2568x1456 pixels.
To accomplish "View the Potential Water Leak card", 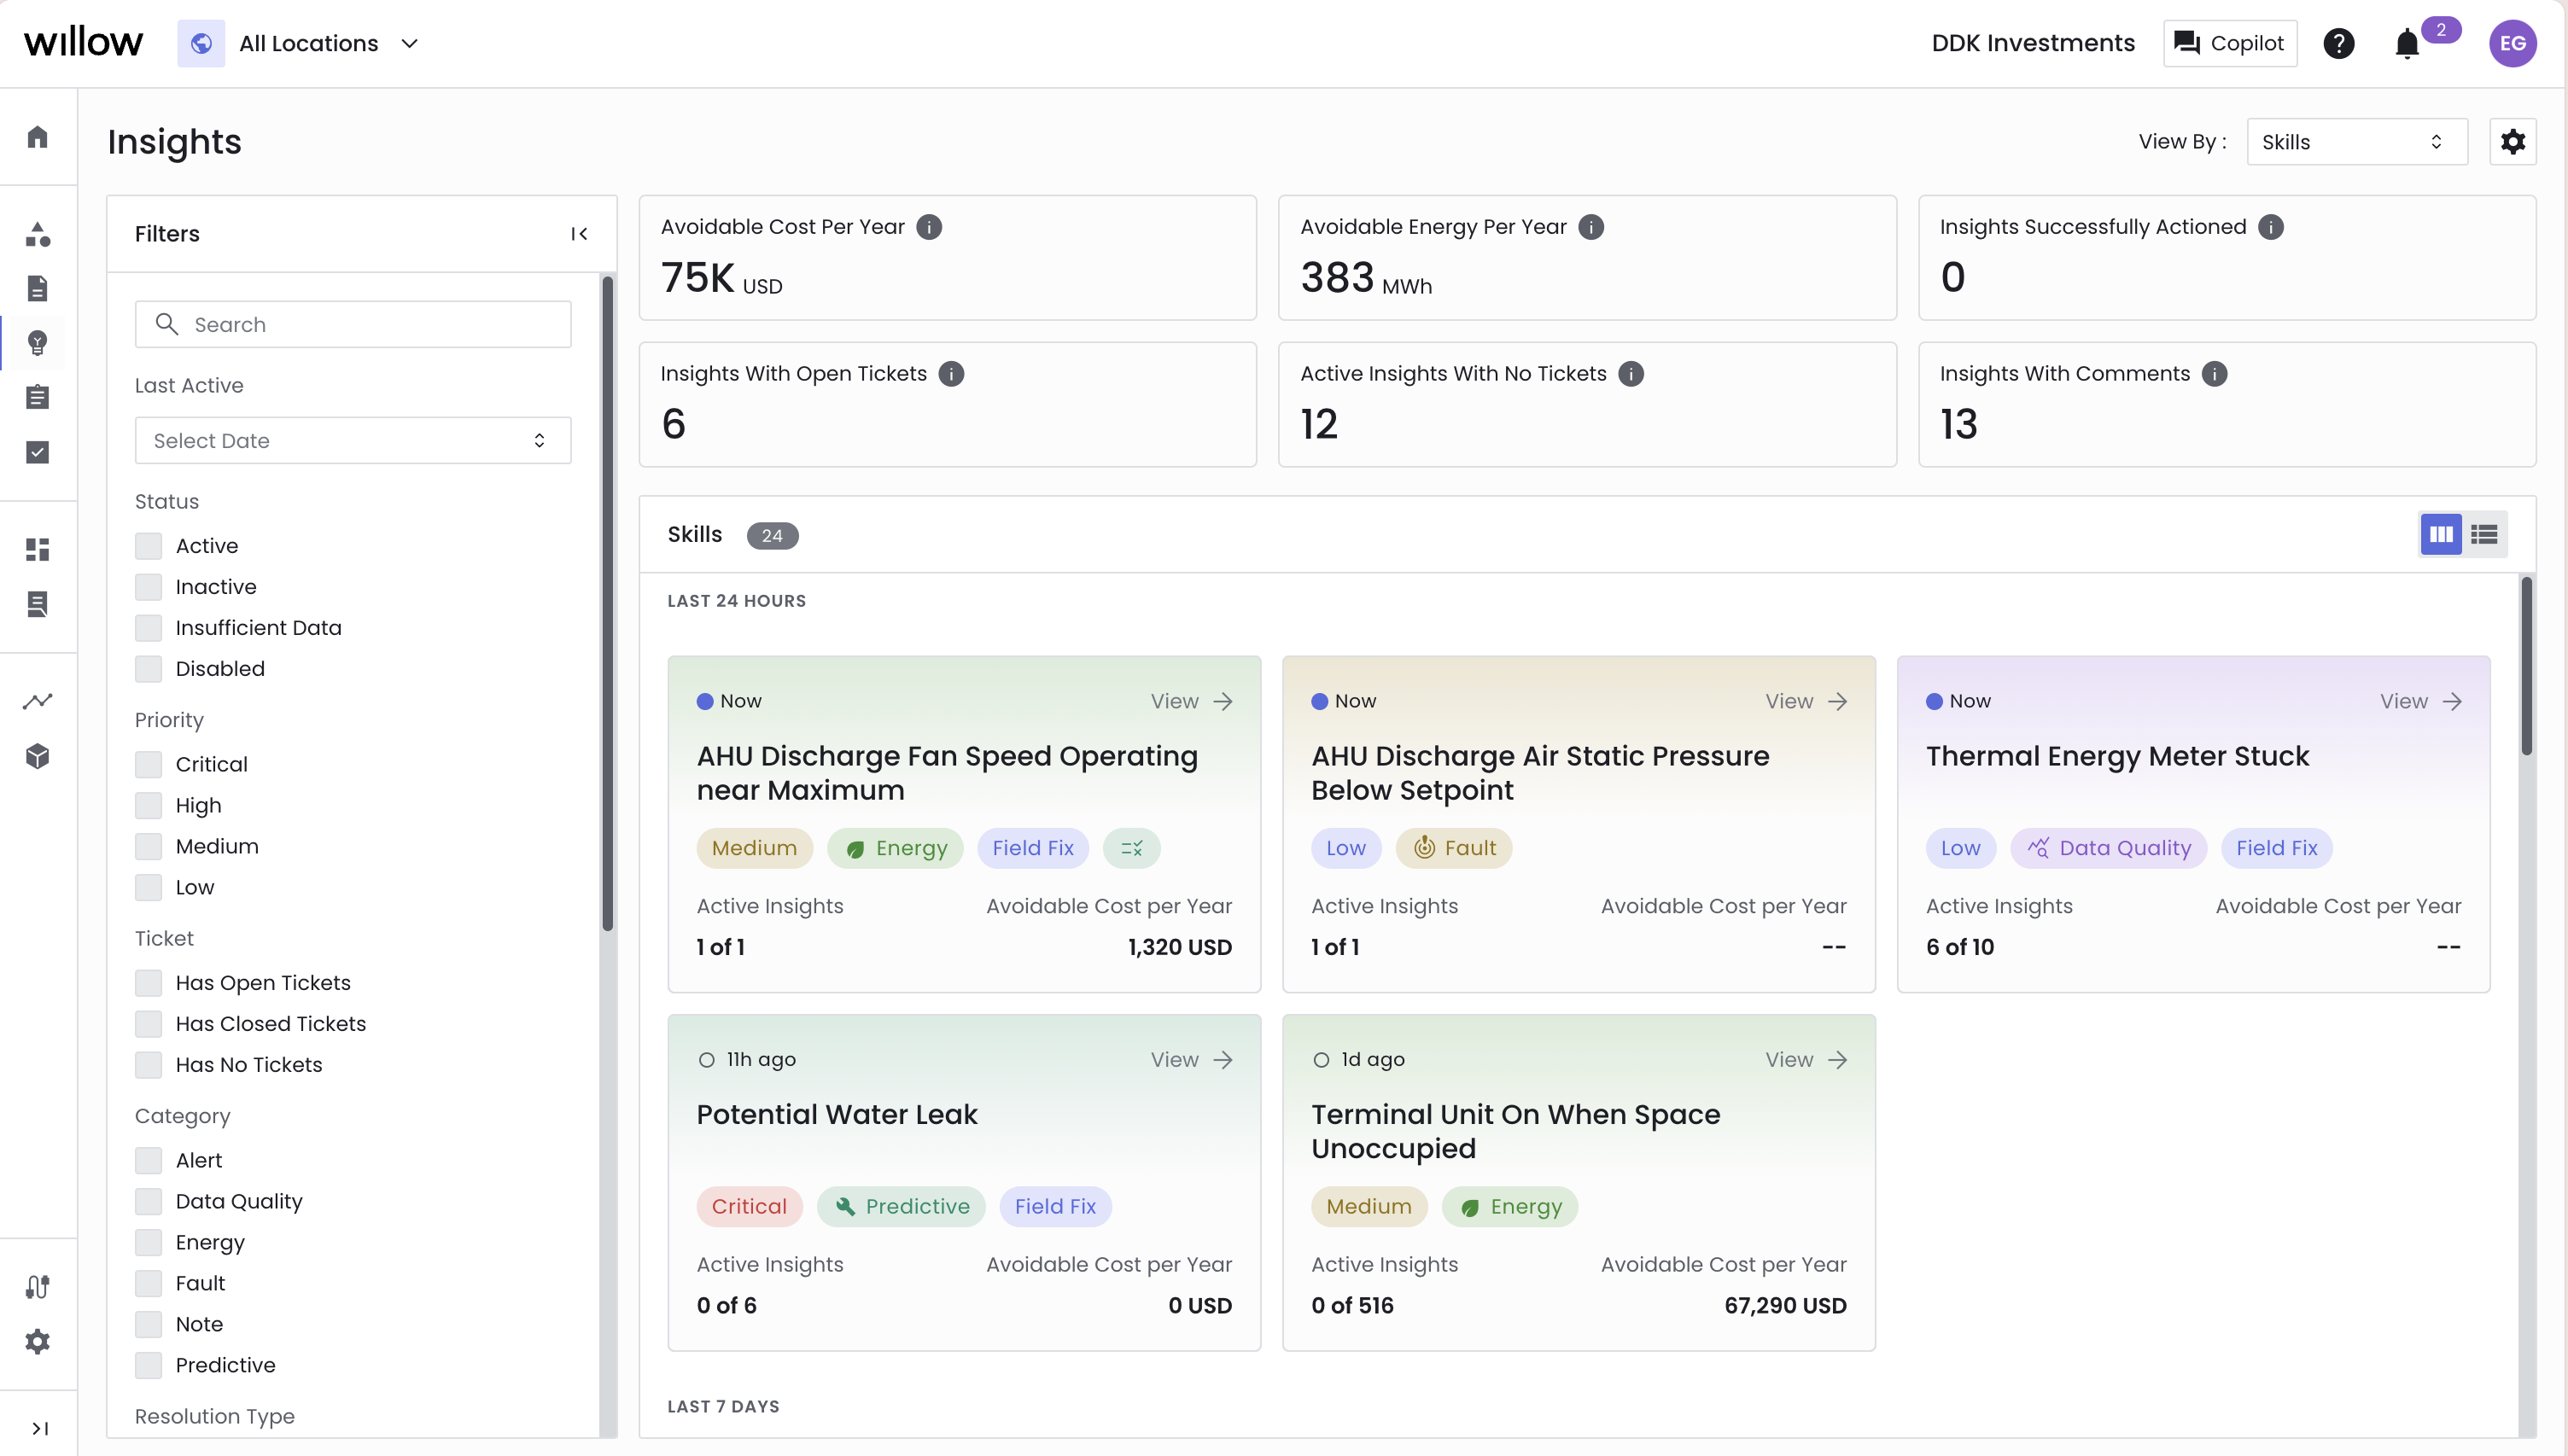I will click(x=1192, y=1059).
